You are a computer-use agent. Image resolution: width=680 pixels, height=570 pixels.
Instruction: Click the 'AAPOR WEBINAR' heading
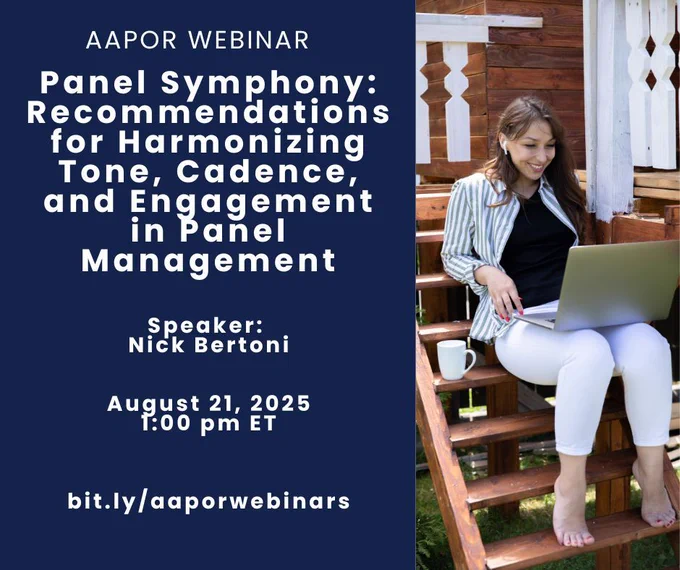(x=197, y=40)
